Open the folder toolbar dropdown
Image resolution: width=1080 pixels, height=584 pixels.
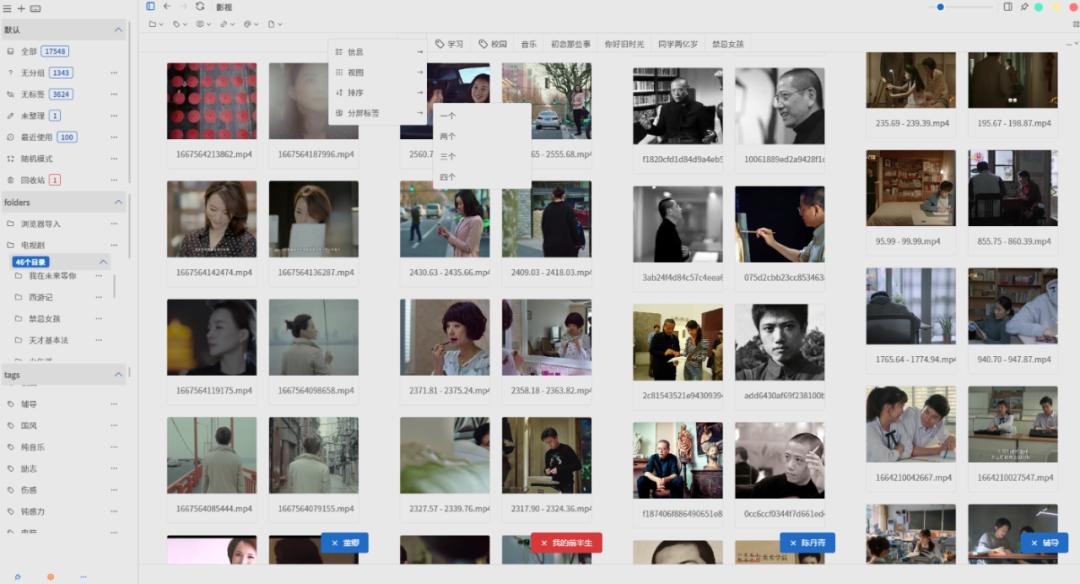point(156,24)
